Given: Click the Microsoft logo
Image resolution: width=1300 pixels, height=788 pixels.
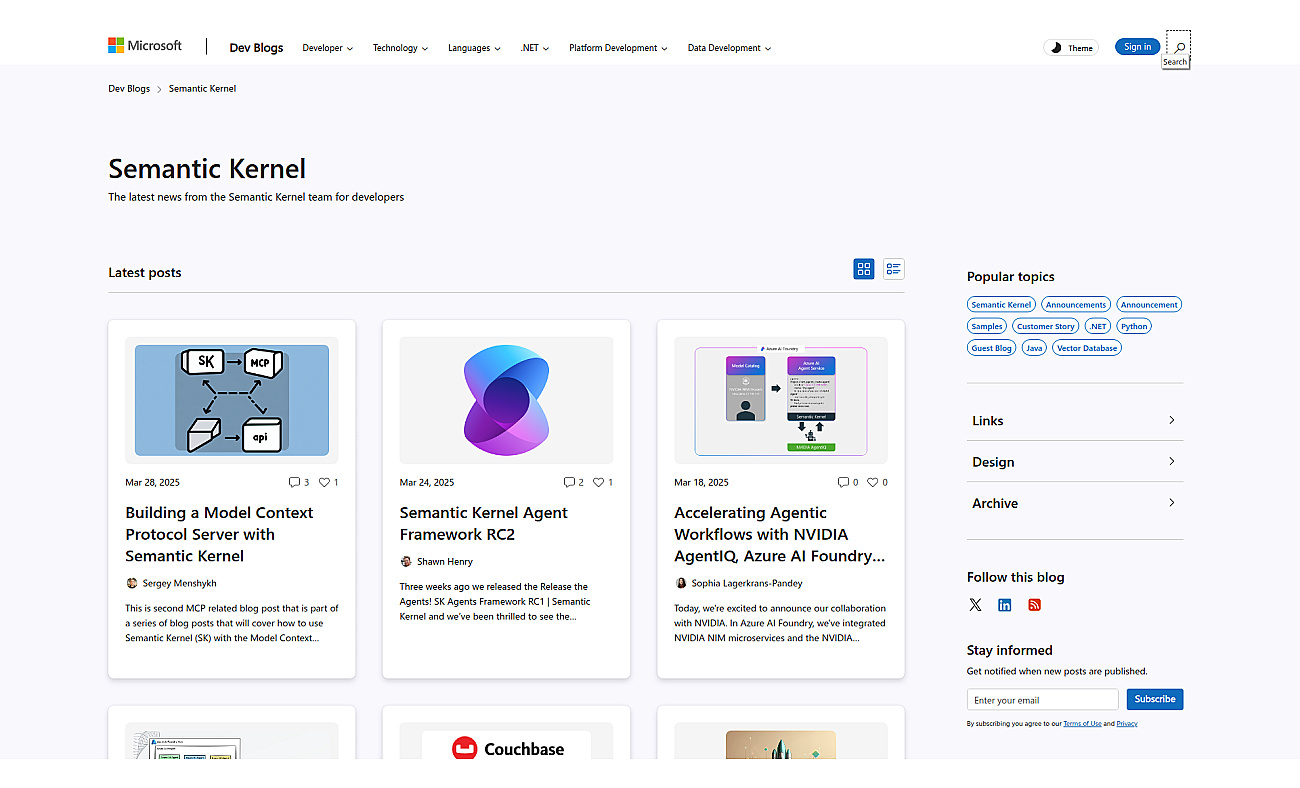Looking at the screenshot, I should coord(145,46).
